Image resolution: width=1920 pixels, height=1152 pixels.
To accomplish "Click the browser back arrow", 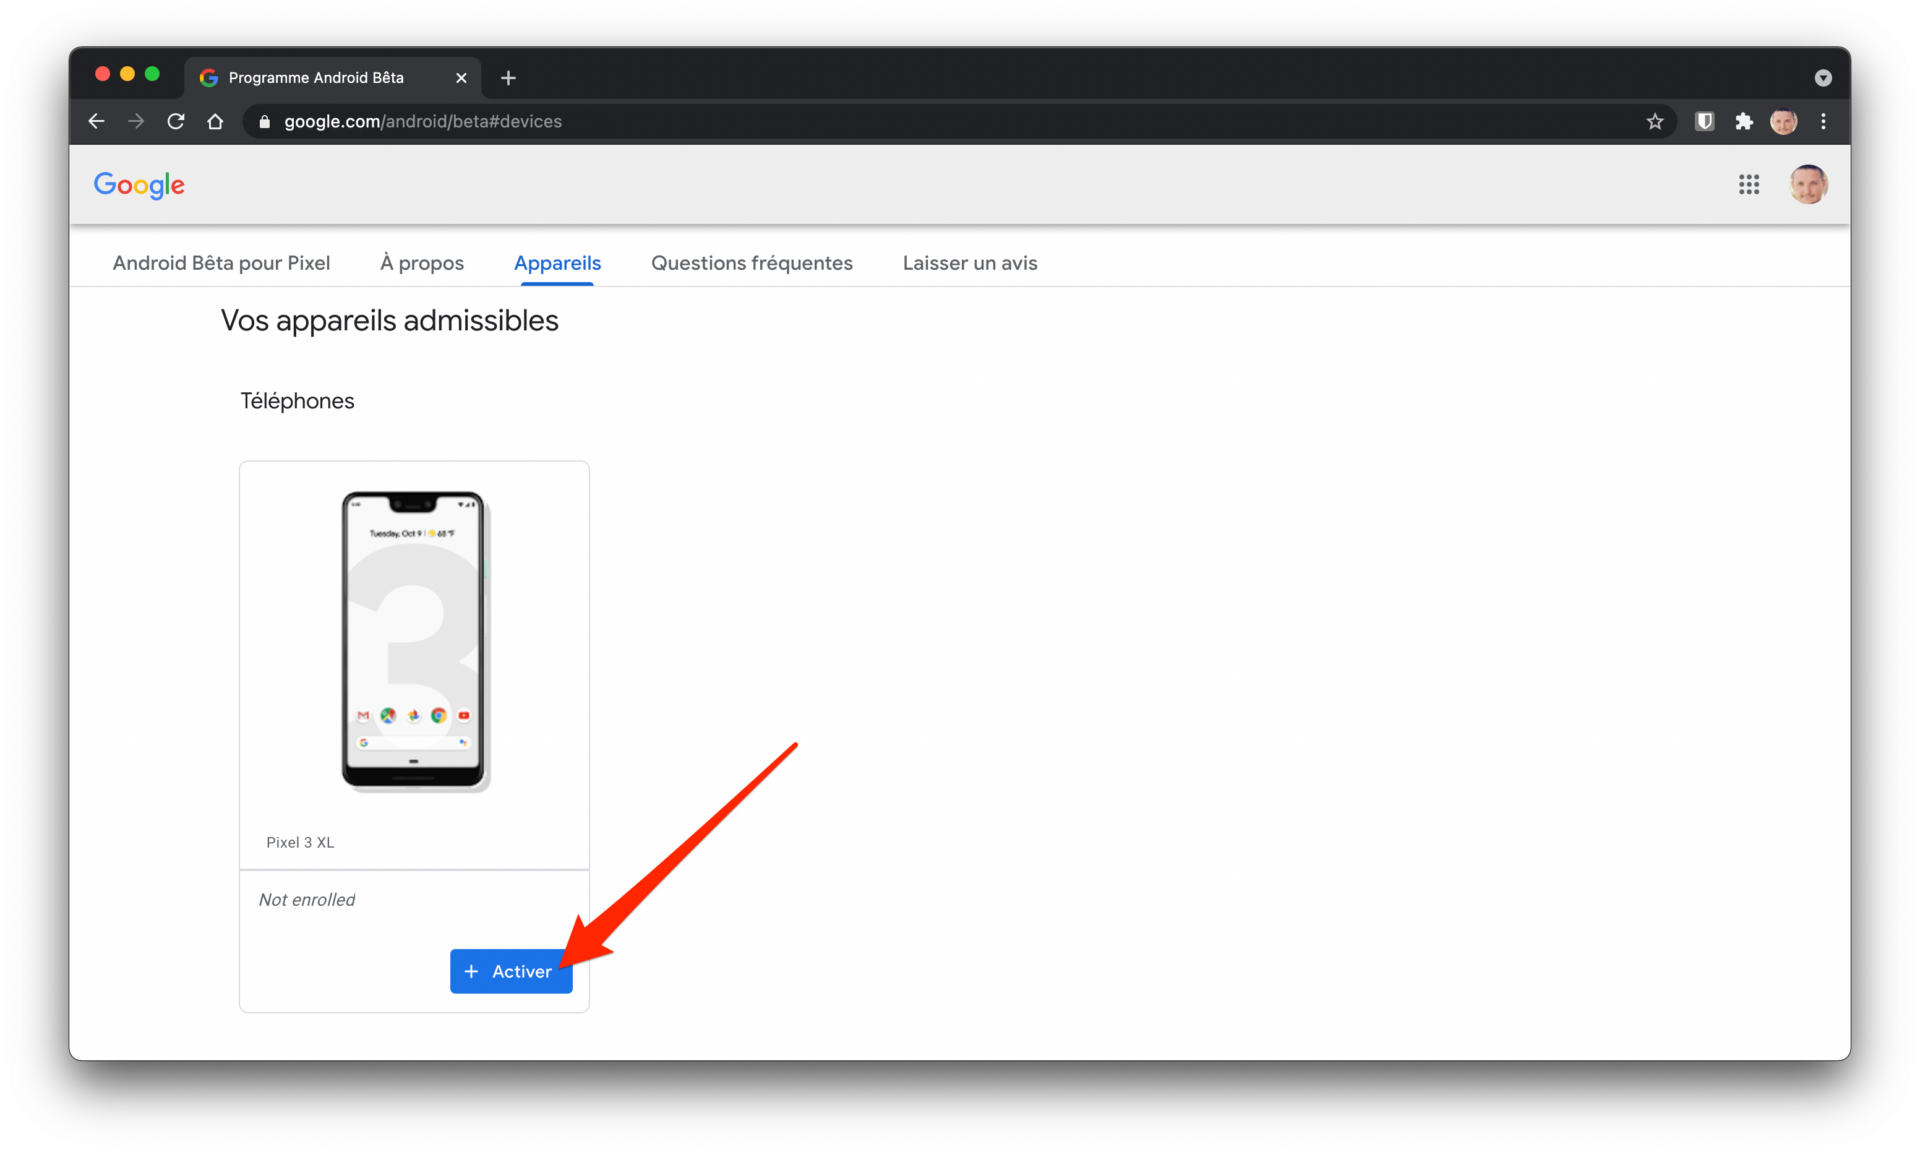I will 96,121.
